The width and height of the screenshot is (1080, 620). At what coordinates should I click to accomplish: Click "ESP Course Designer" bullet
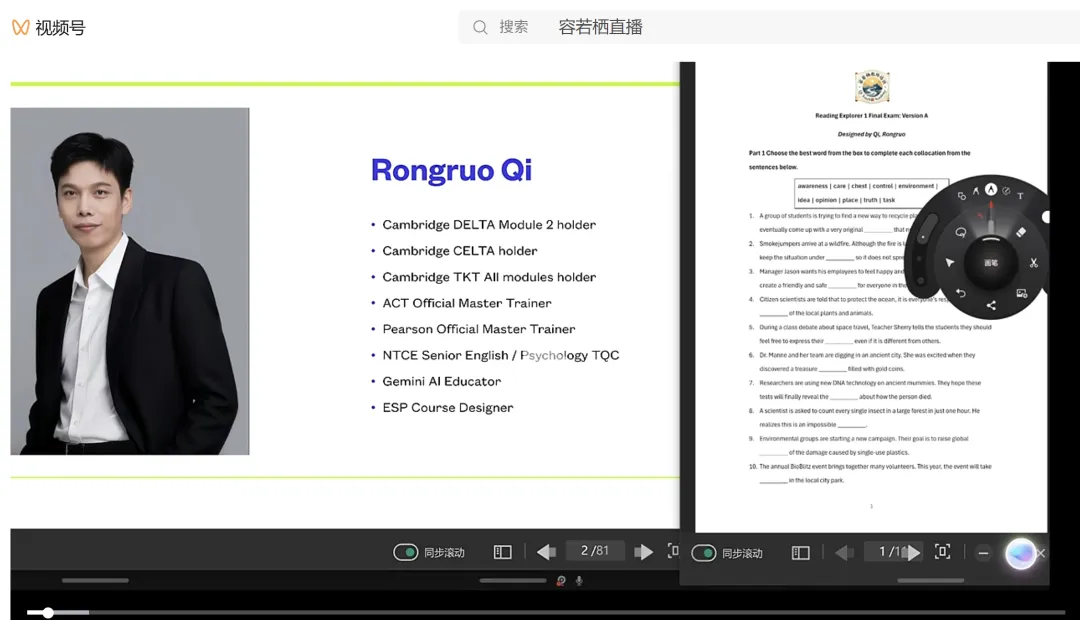448,408
